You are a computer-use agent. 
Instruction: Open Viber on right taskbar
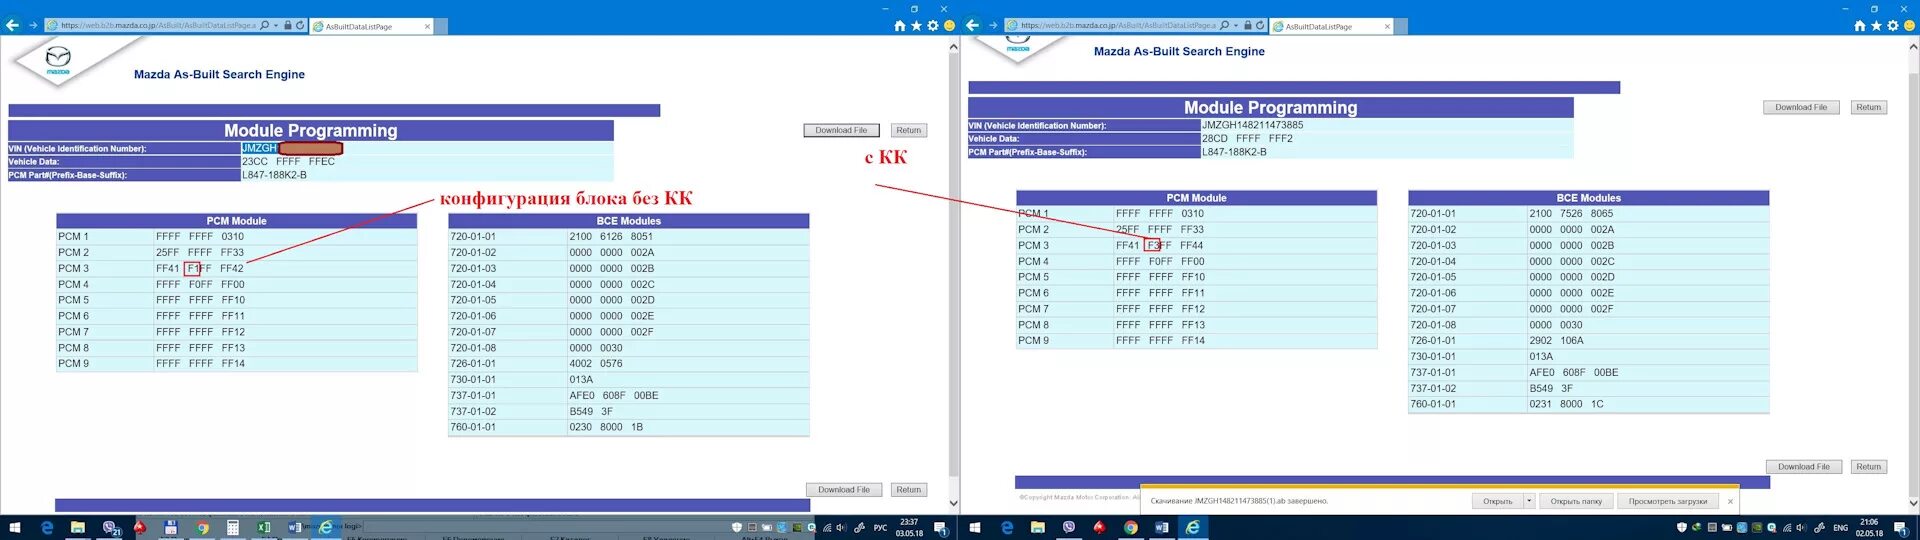[x=1069, y=528]
